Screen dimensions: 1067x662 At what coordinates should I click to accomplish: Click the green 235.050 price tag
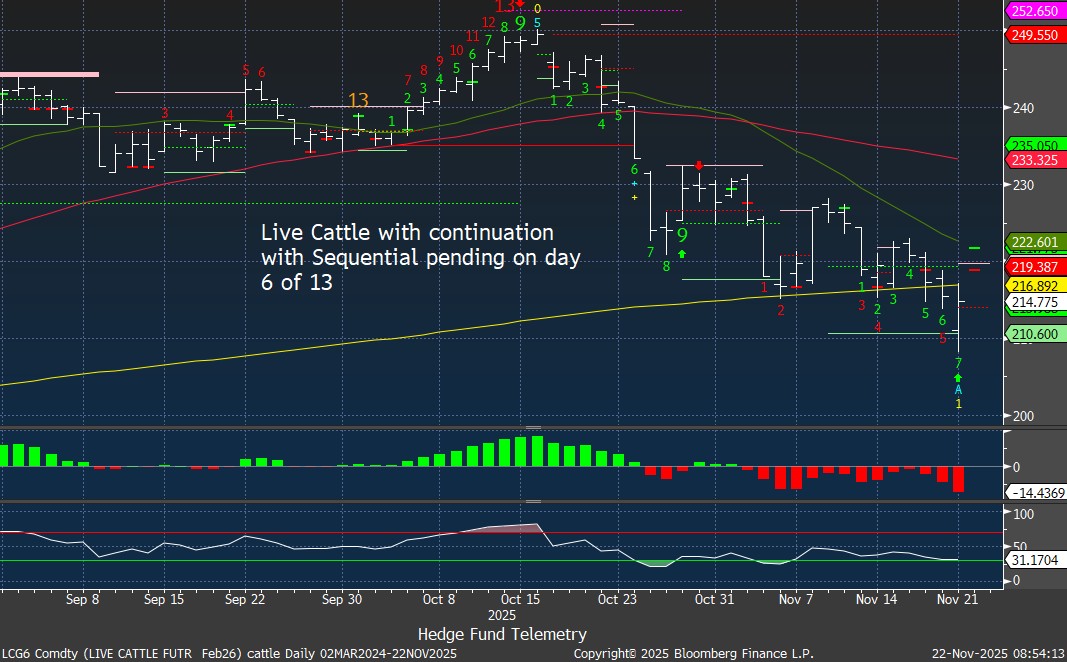[1035, 145]
